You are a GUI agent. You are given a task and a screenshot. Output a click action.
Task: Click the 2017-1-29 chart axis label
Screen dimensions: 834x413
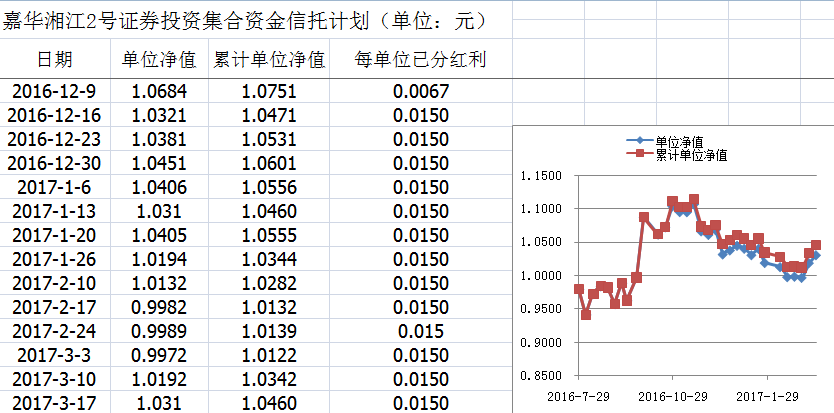767,397
